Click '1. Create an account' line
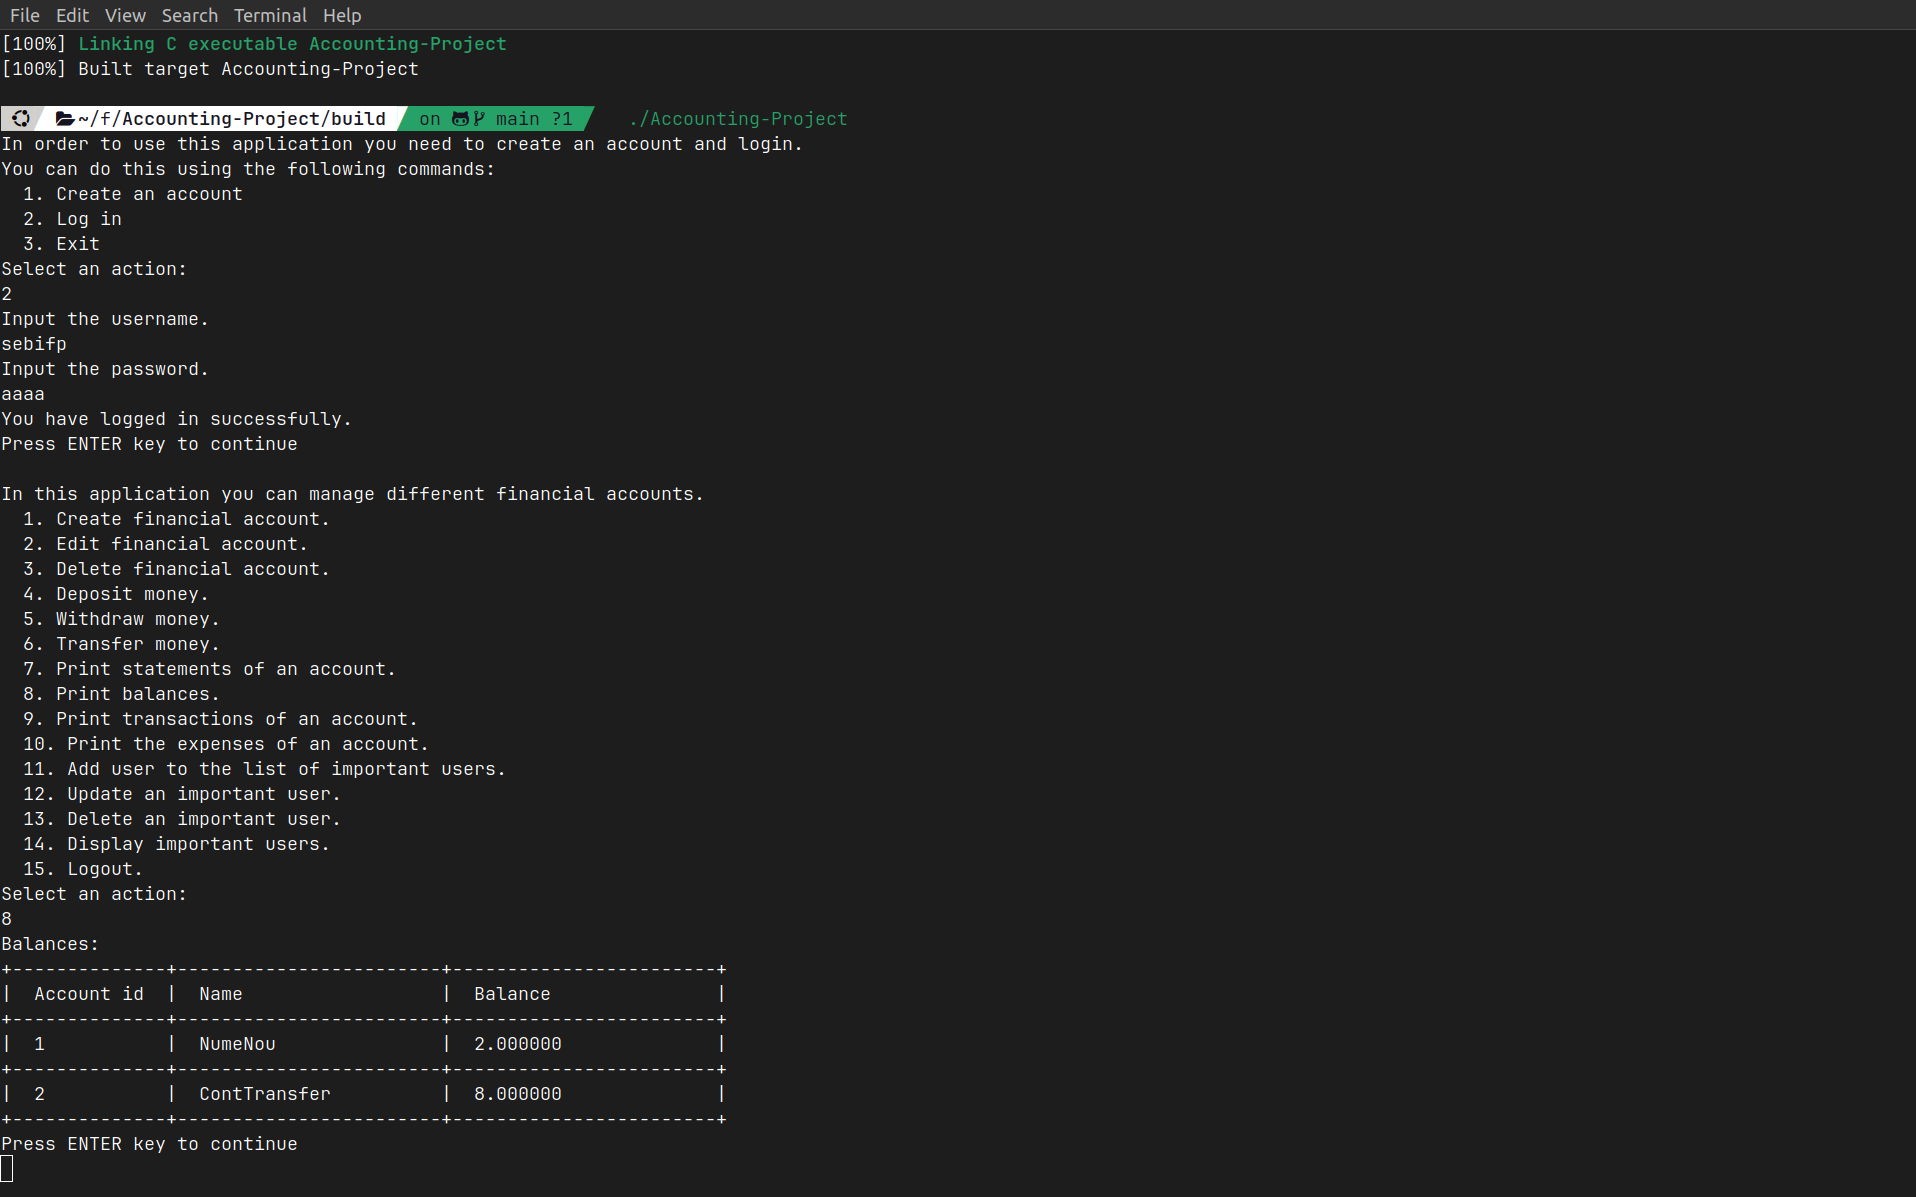The height and width of the screenshot is (1197, 1916). coord(133,194)
